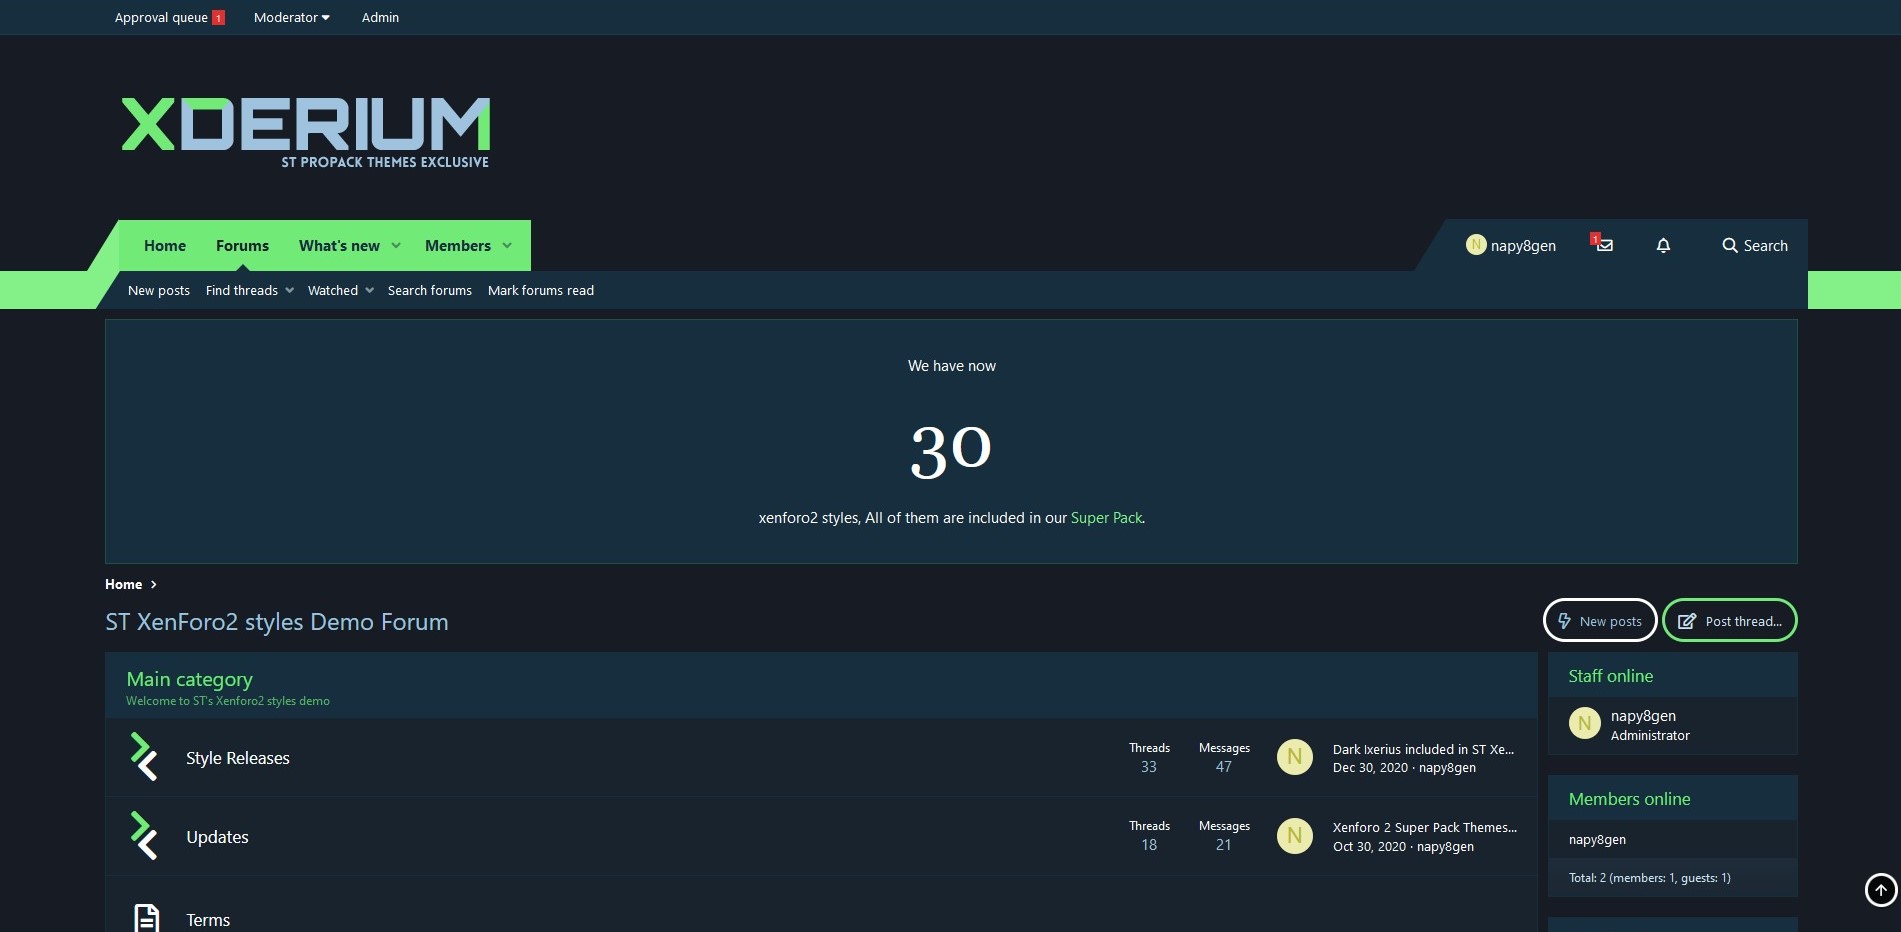This screenshot has height=932, width=1901.
Task: Open the Updates forum
Action: (x=217, y=837)
